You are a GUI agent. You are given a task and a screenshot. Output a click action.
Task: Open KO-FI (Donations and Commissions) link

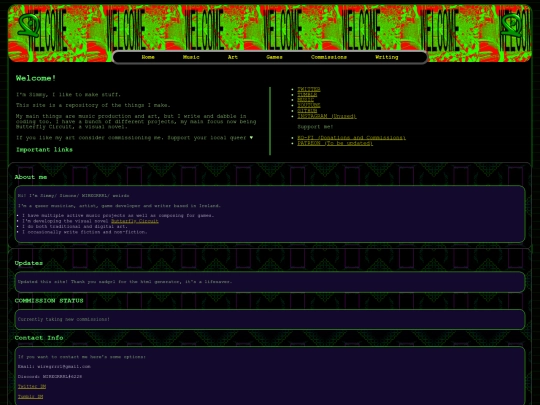[x=352, y=138]
